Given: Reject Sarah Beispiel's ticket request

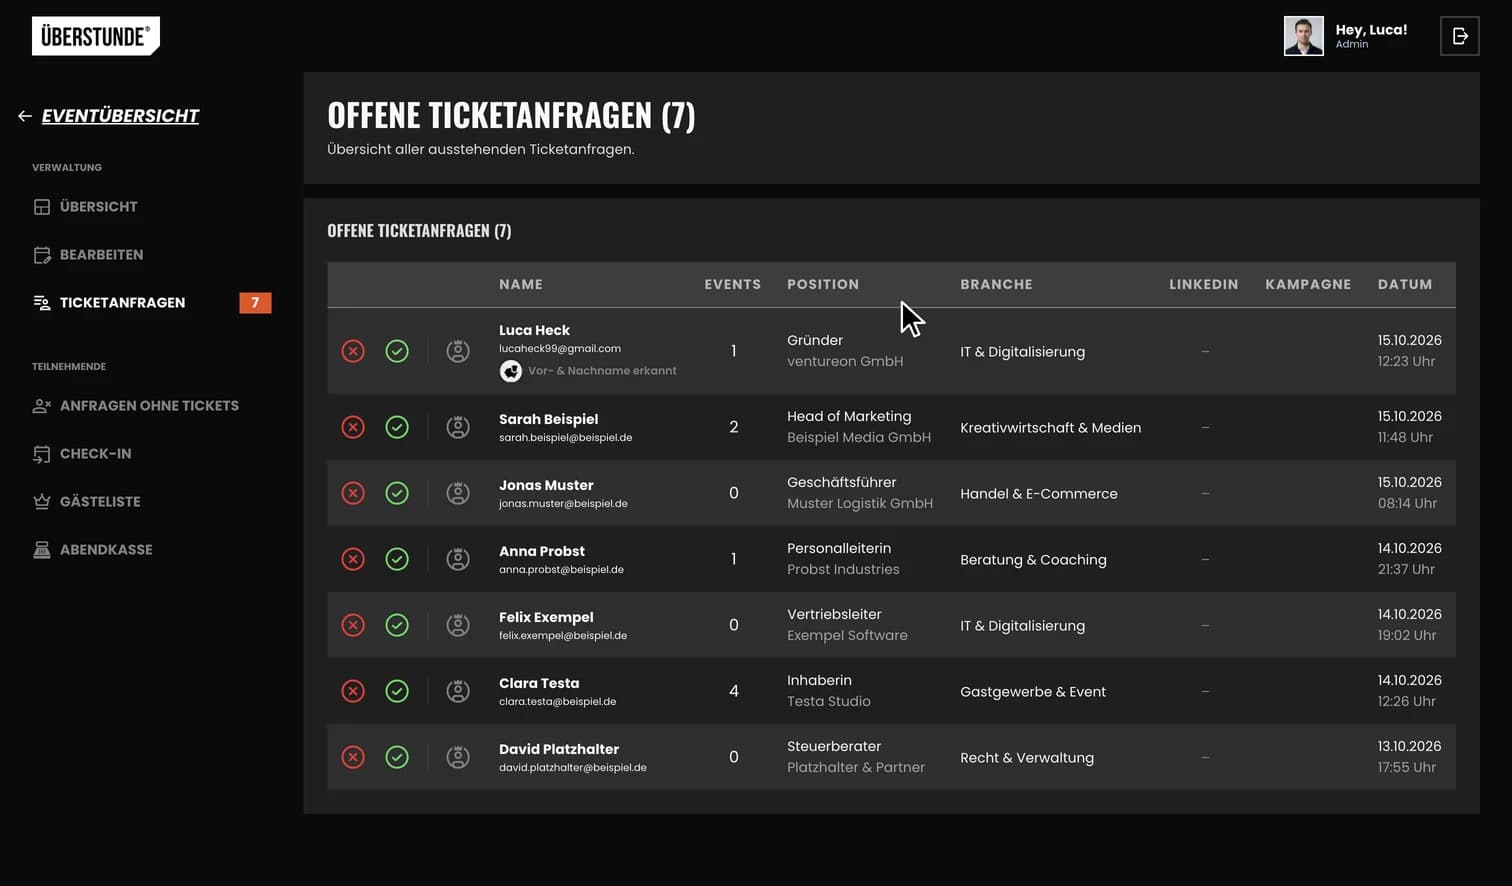Looking at the screenshot, I should point(353,427).
